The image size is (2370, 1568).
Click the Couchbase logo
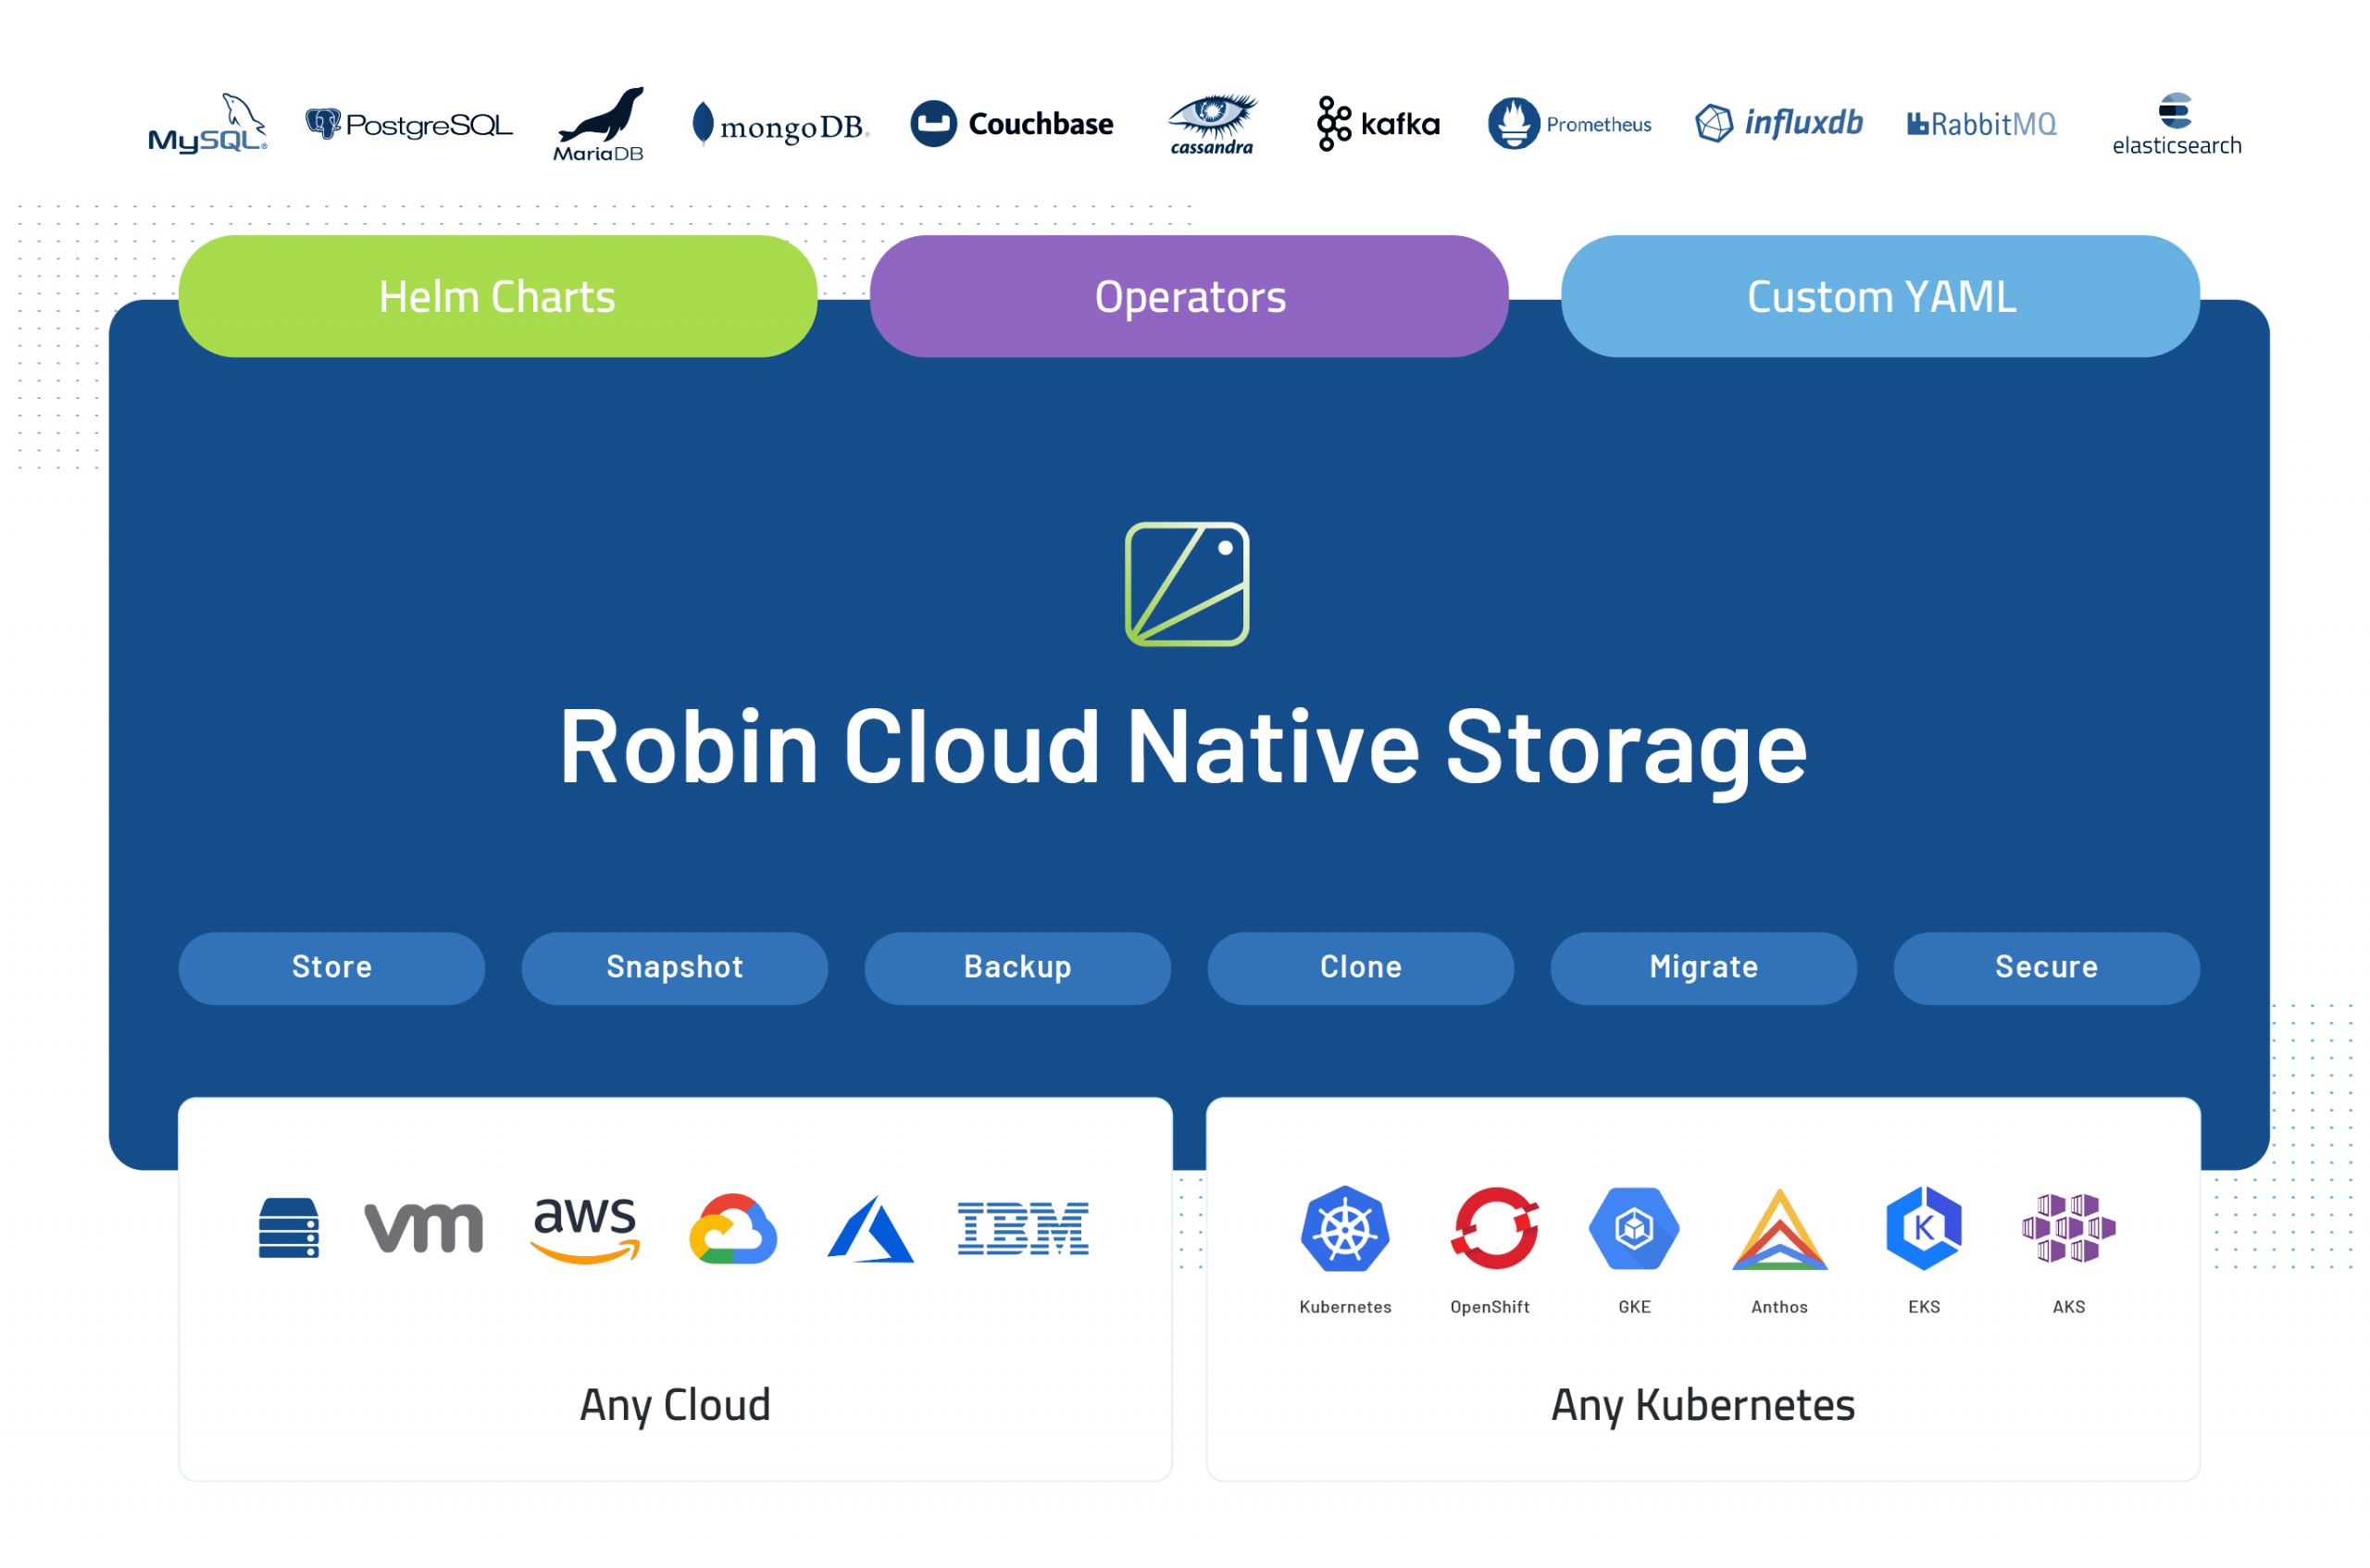(x=1011, y=124)
